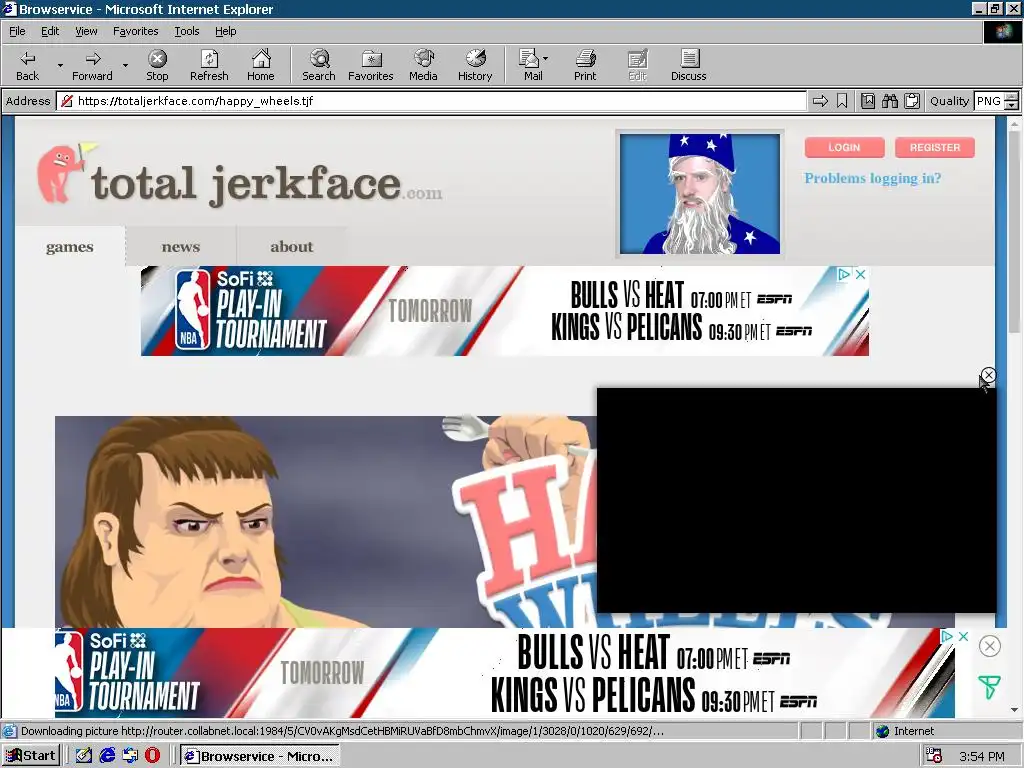Print the page via Print button
Screen dimensions: 1024x768
point(585,65)
